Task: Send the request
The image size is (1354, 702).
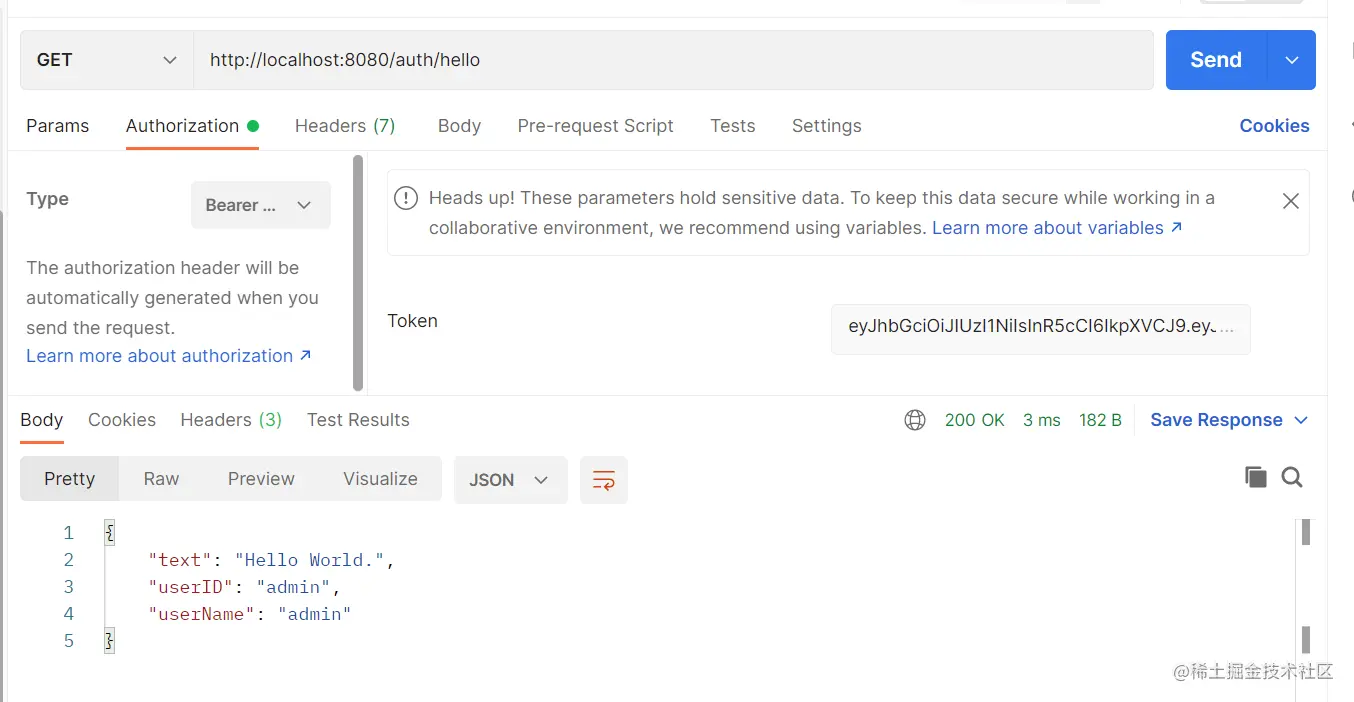Action: click(1216, 60)
